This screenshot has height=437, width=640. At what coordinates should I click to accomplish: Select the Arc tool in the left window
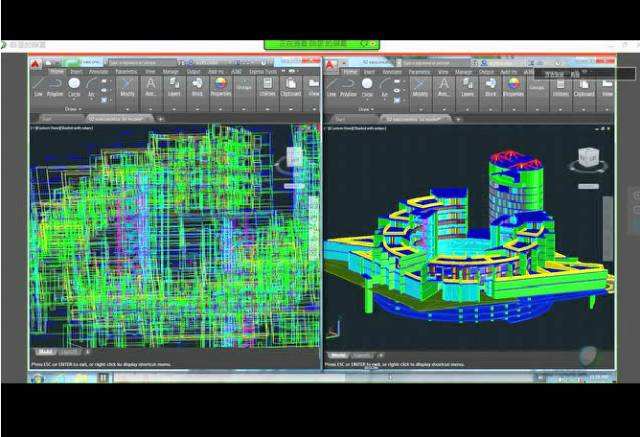pyautogui.click(x=91, y=87)
